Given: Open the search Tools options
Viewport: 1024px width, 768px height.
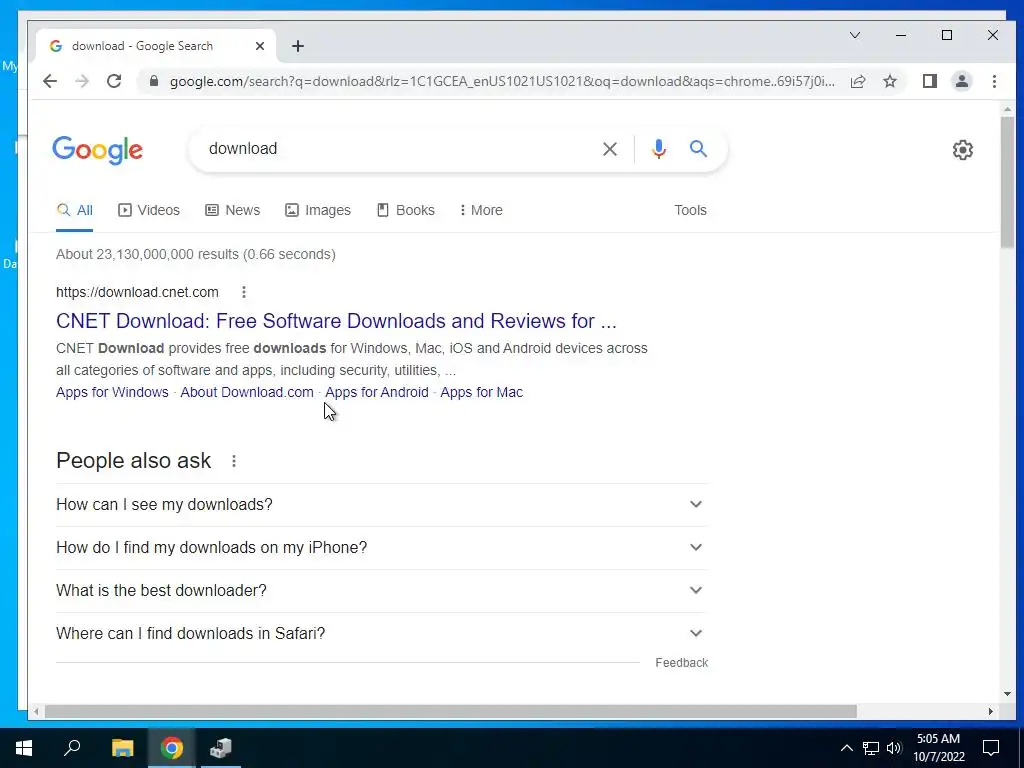Looking at the screenshot, I should (x=690, y=210).
